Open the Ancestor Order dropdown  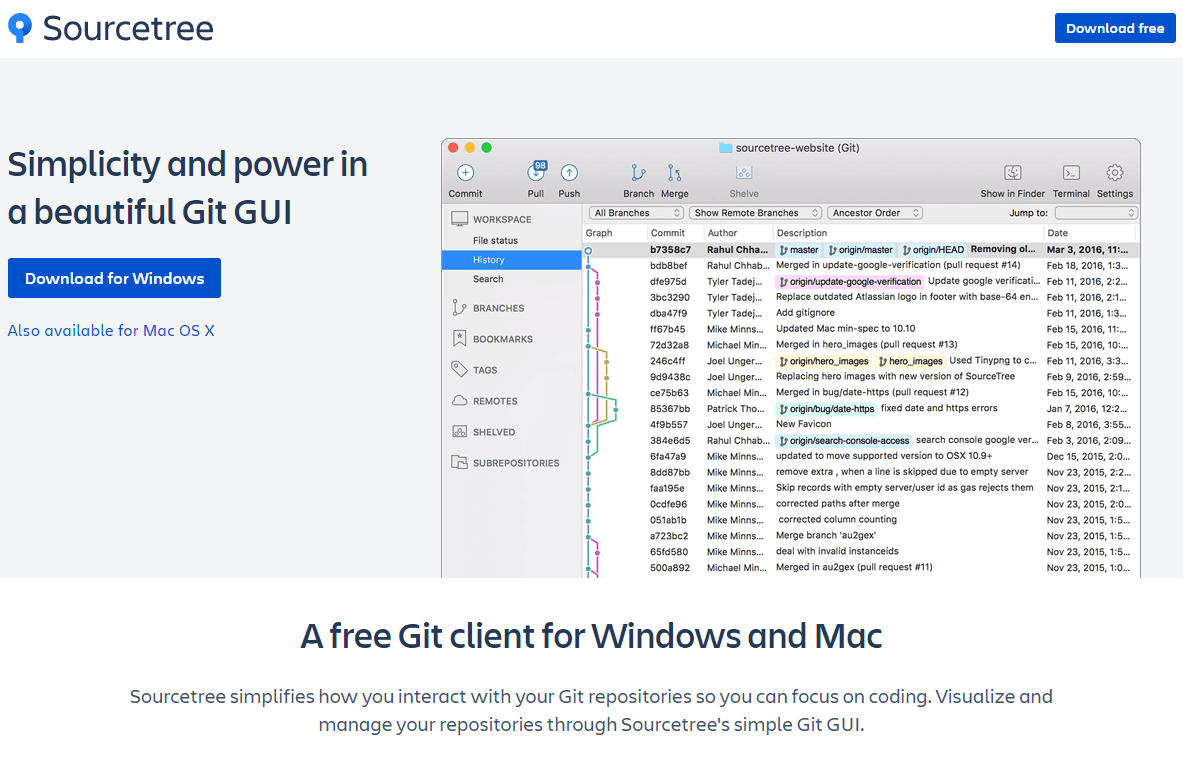pyautogui.click(x=875, y=213)
